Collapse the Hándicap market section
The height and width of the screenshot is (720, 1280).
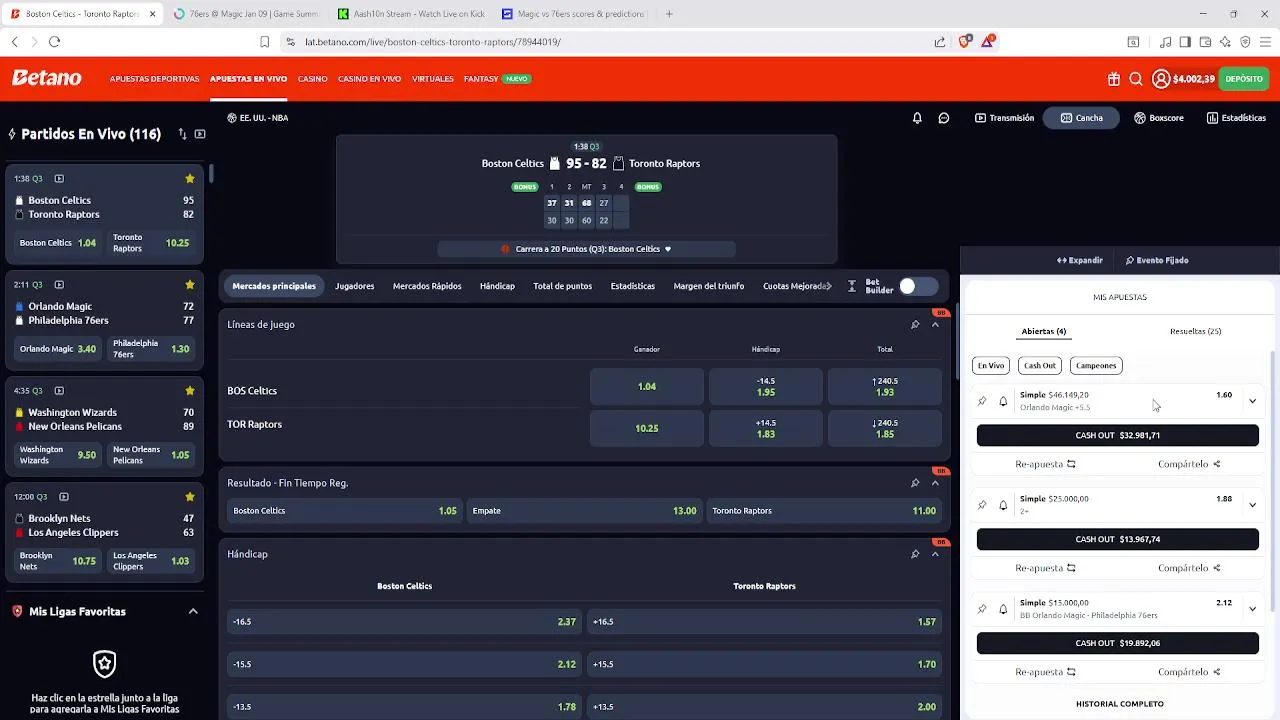coord(935,554)
